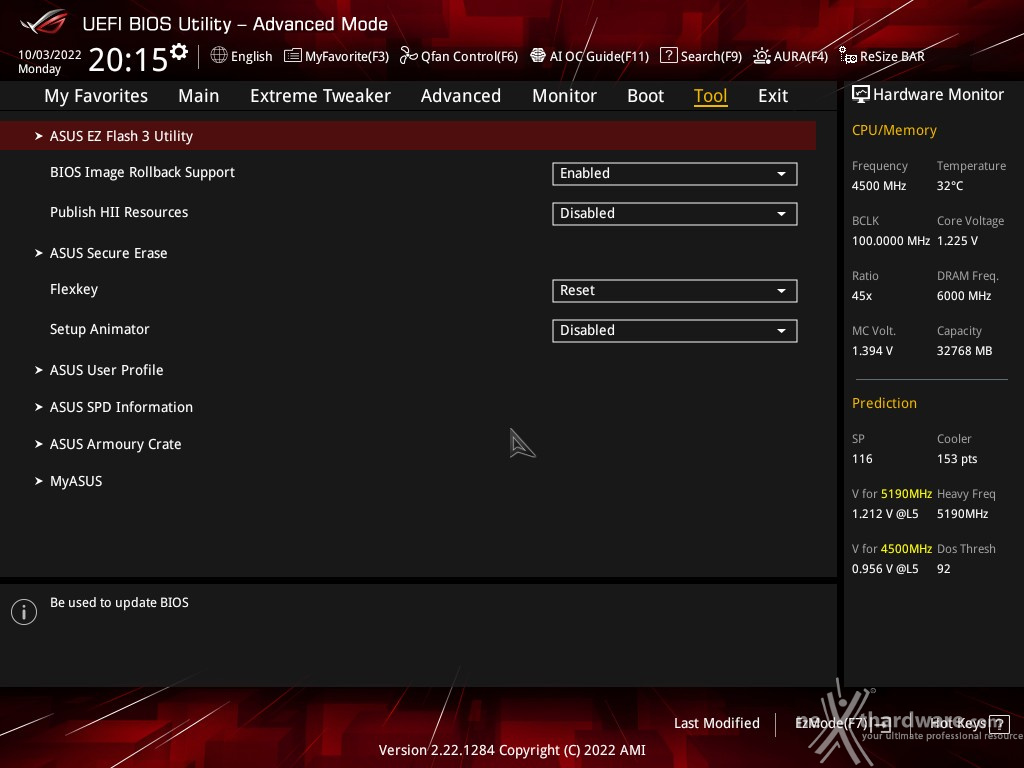The height and width of the screenshot is (768, 1024).
Task: Switch to Extreme Tweaker tab
Action: [320, 96]
